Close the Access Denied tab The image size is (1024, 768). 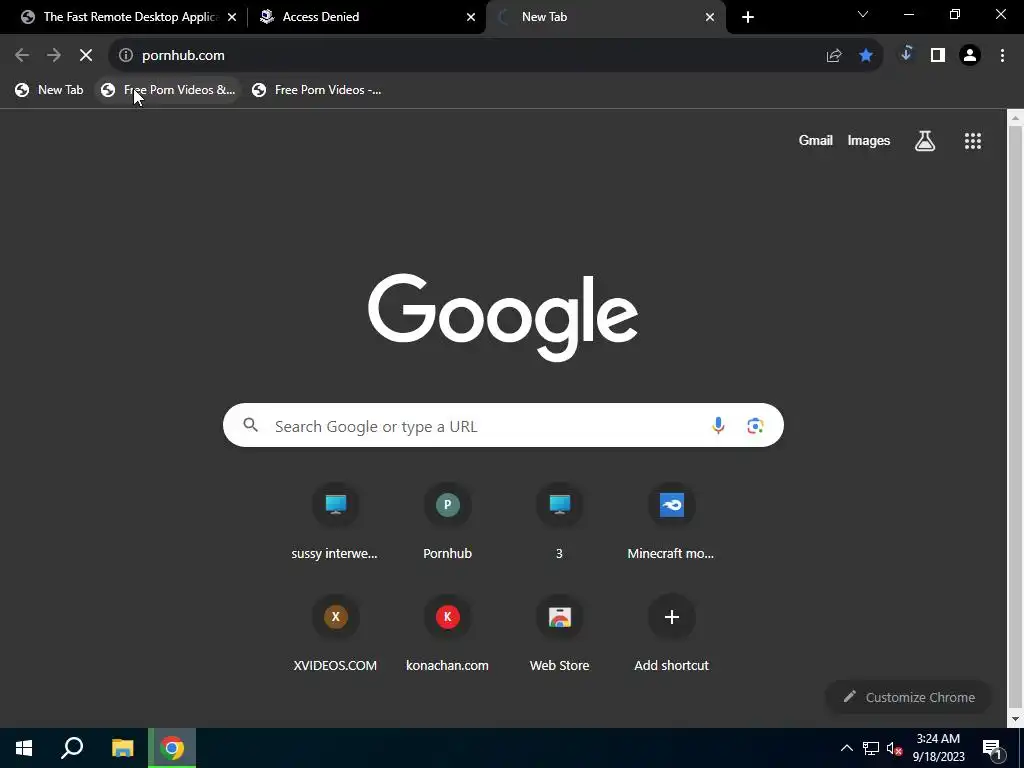471,17
